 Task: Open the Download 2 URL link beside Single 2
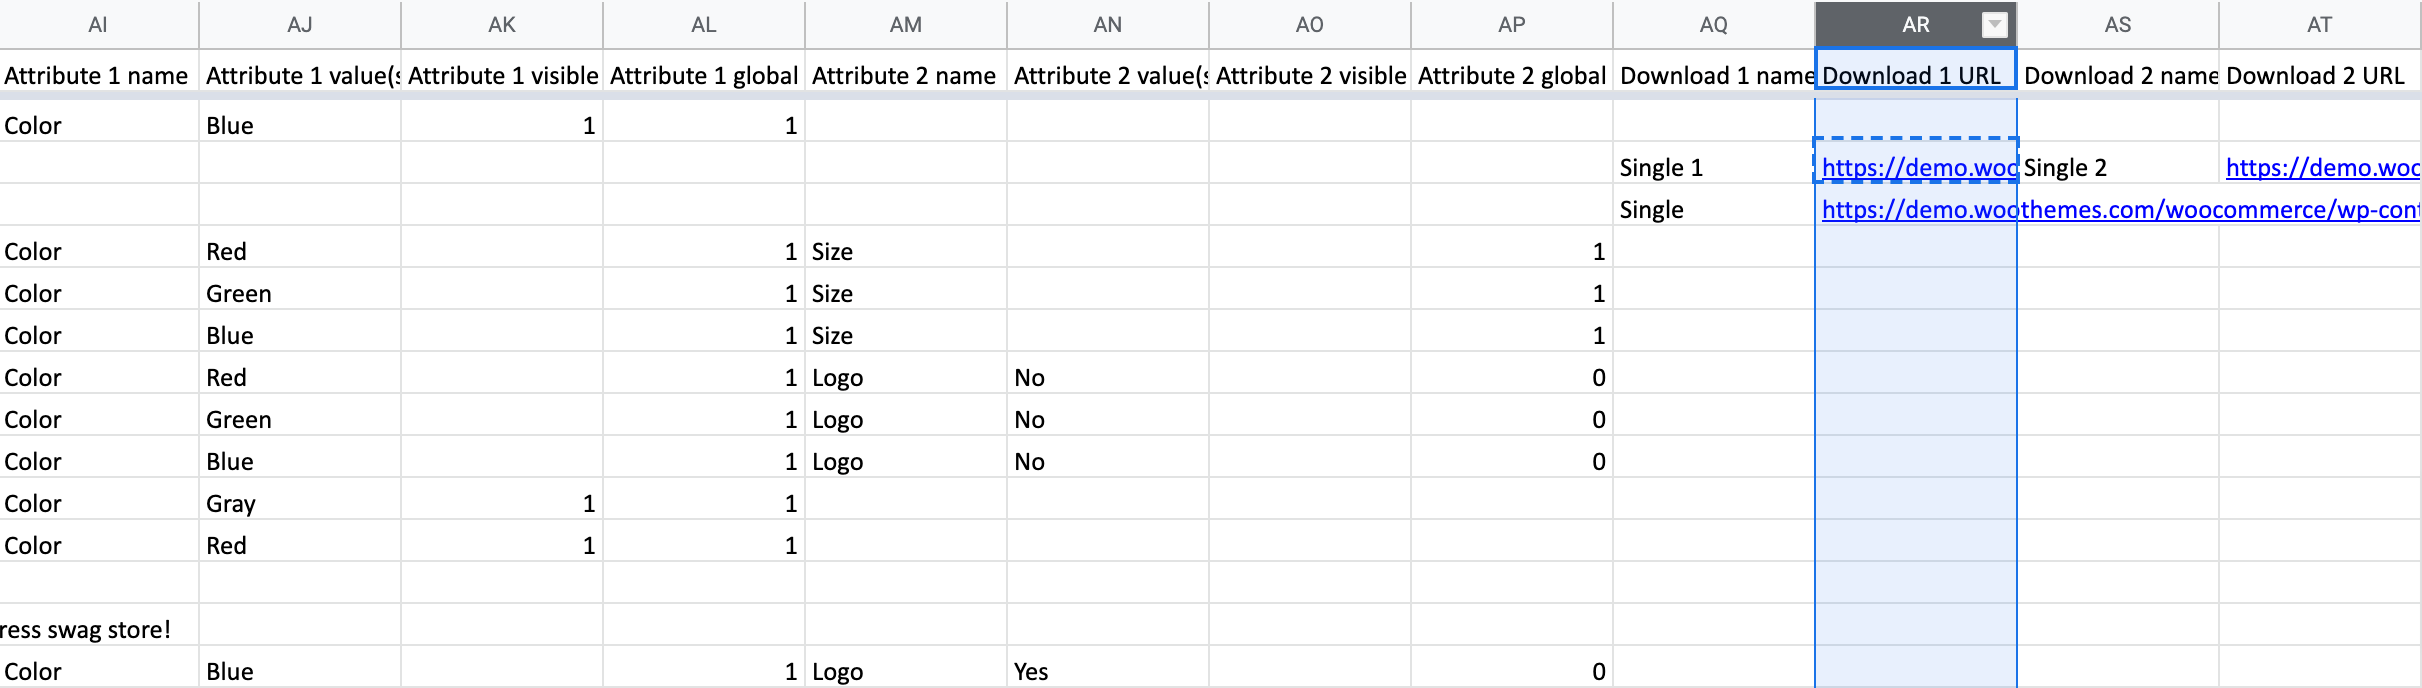pyautogui.click(x=2320, y=168)
